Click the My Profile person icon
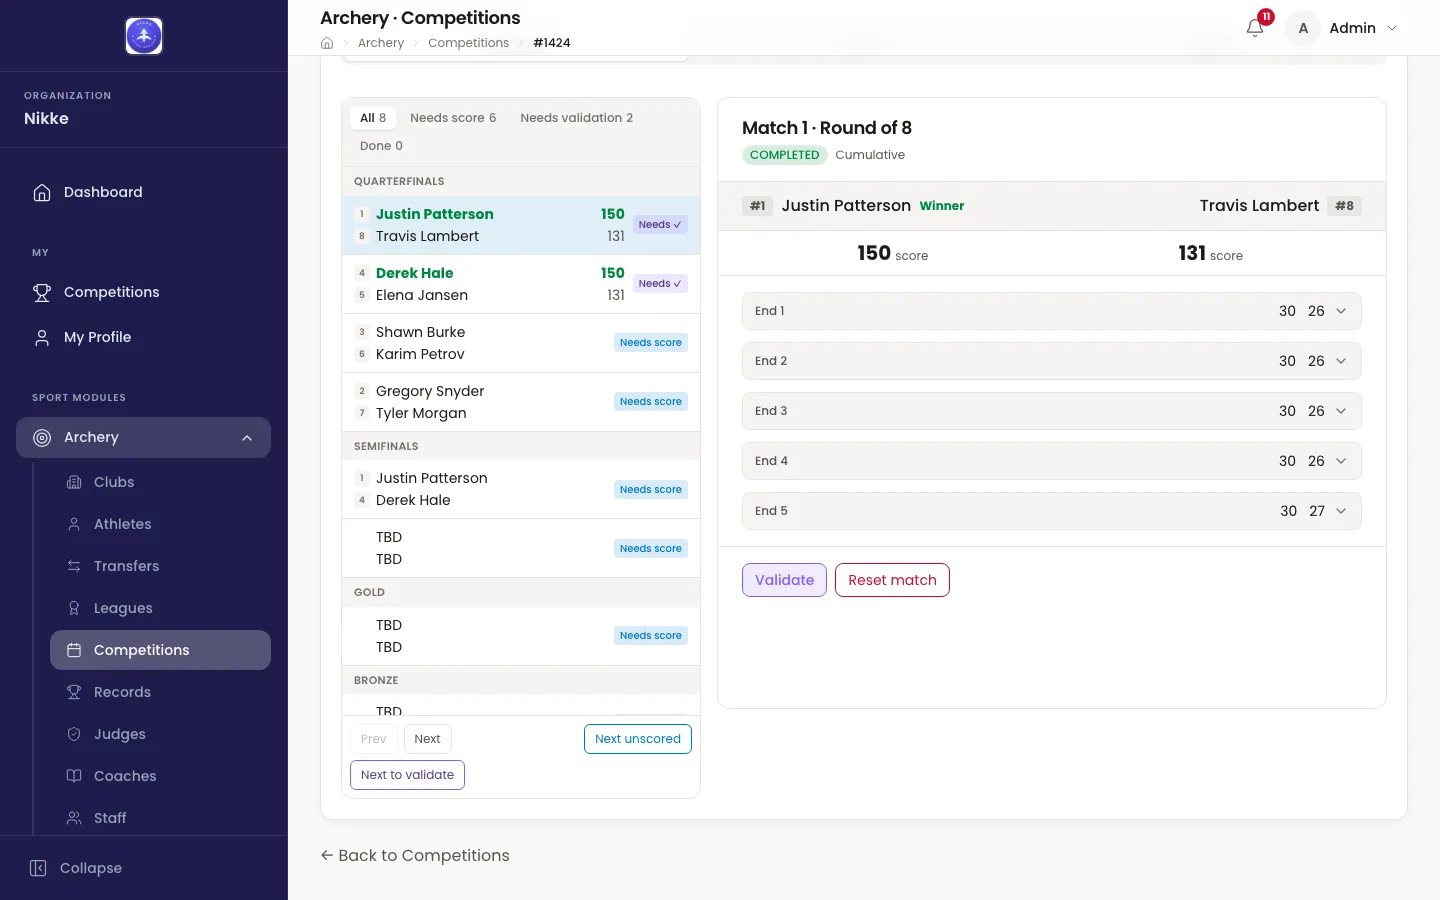 click(42, 337)
